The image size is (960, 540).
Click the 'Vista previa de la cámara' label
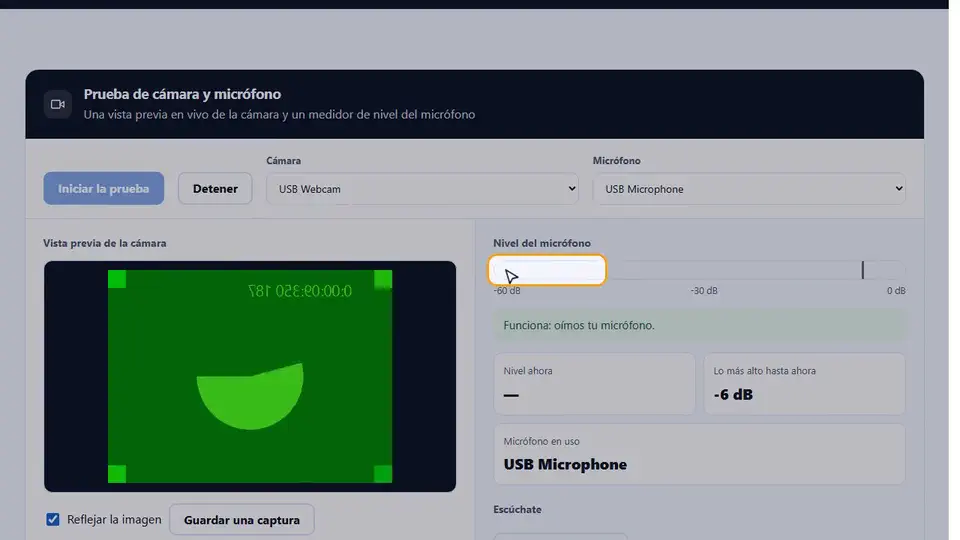[105, 243]
